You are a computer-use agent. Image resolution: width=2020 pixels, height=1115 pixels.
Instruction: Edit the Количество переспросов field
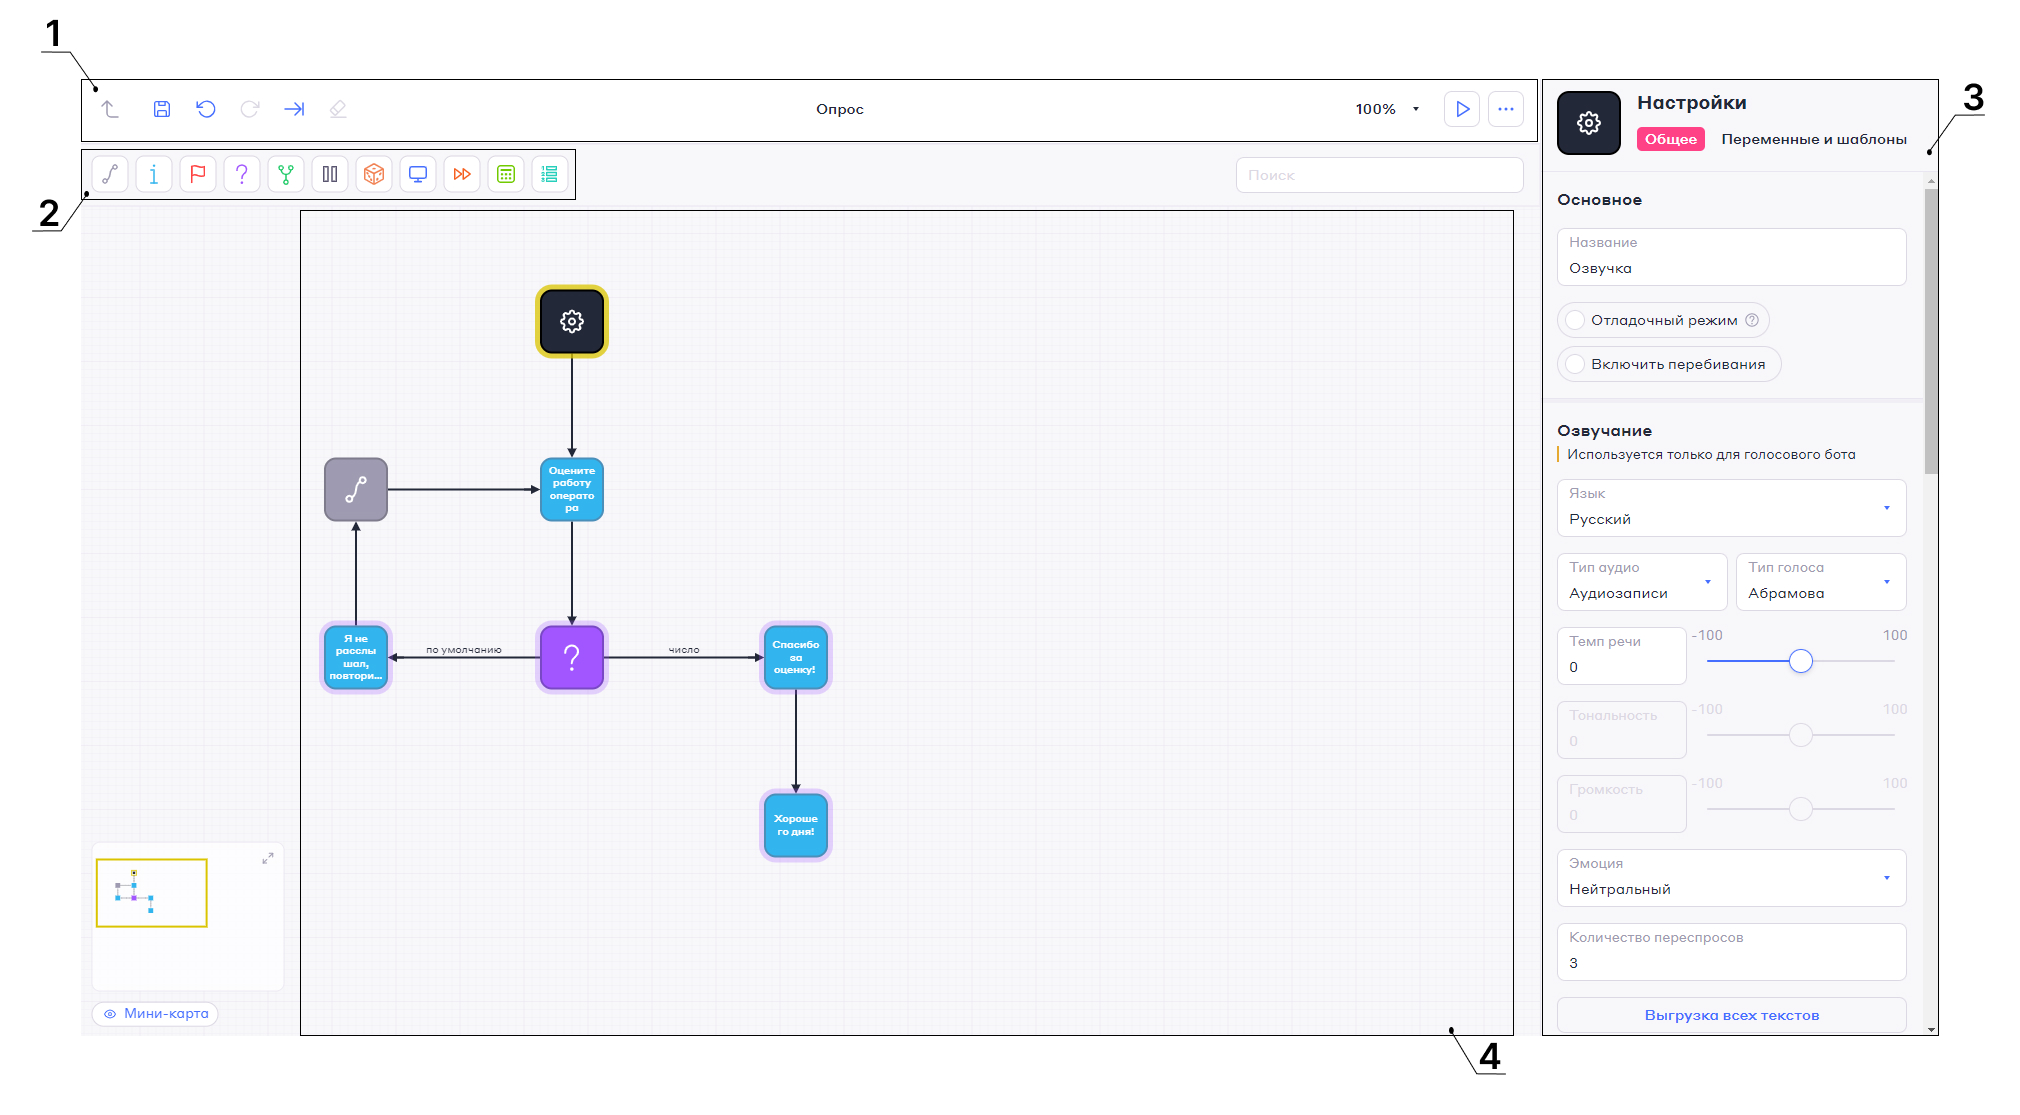1732,952
